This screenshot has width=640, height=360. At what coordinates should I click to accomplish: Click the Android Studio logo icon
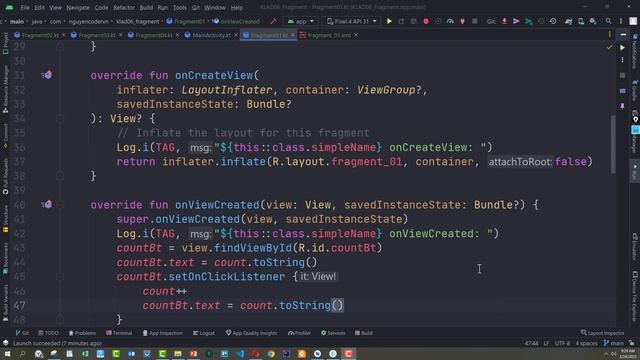(9, 7)
